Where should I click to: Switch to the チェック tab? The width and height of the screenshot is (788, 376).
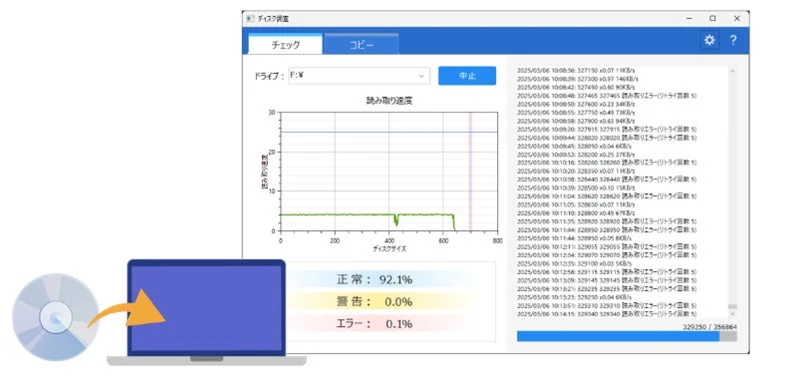[x=285, y=44]
